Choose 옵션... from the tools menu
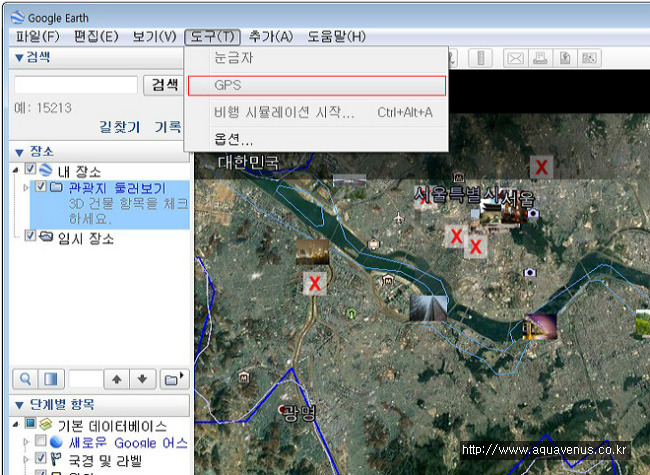The width and height of the screenshot is (650, 475). click(317, 139)
